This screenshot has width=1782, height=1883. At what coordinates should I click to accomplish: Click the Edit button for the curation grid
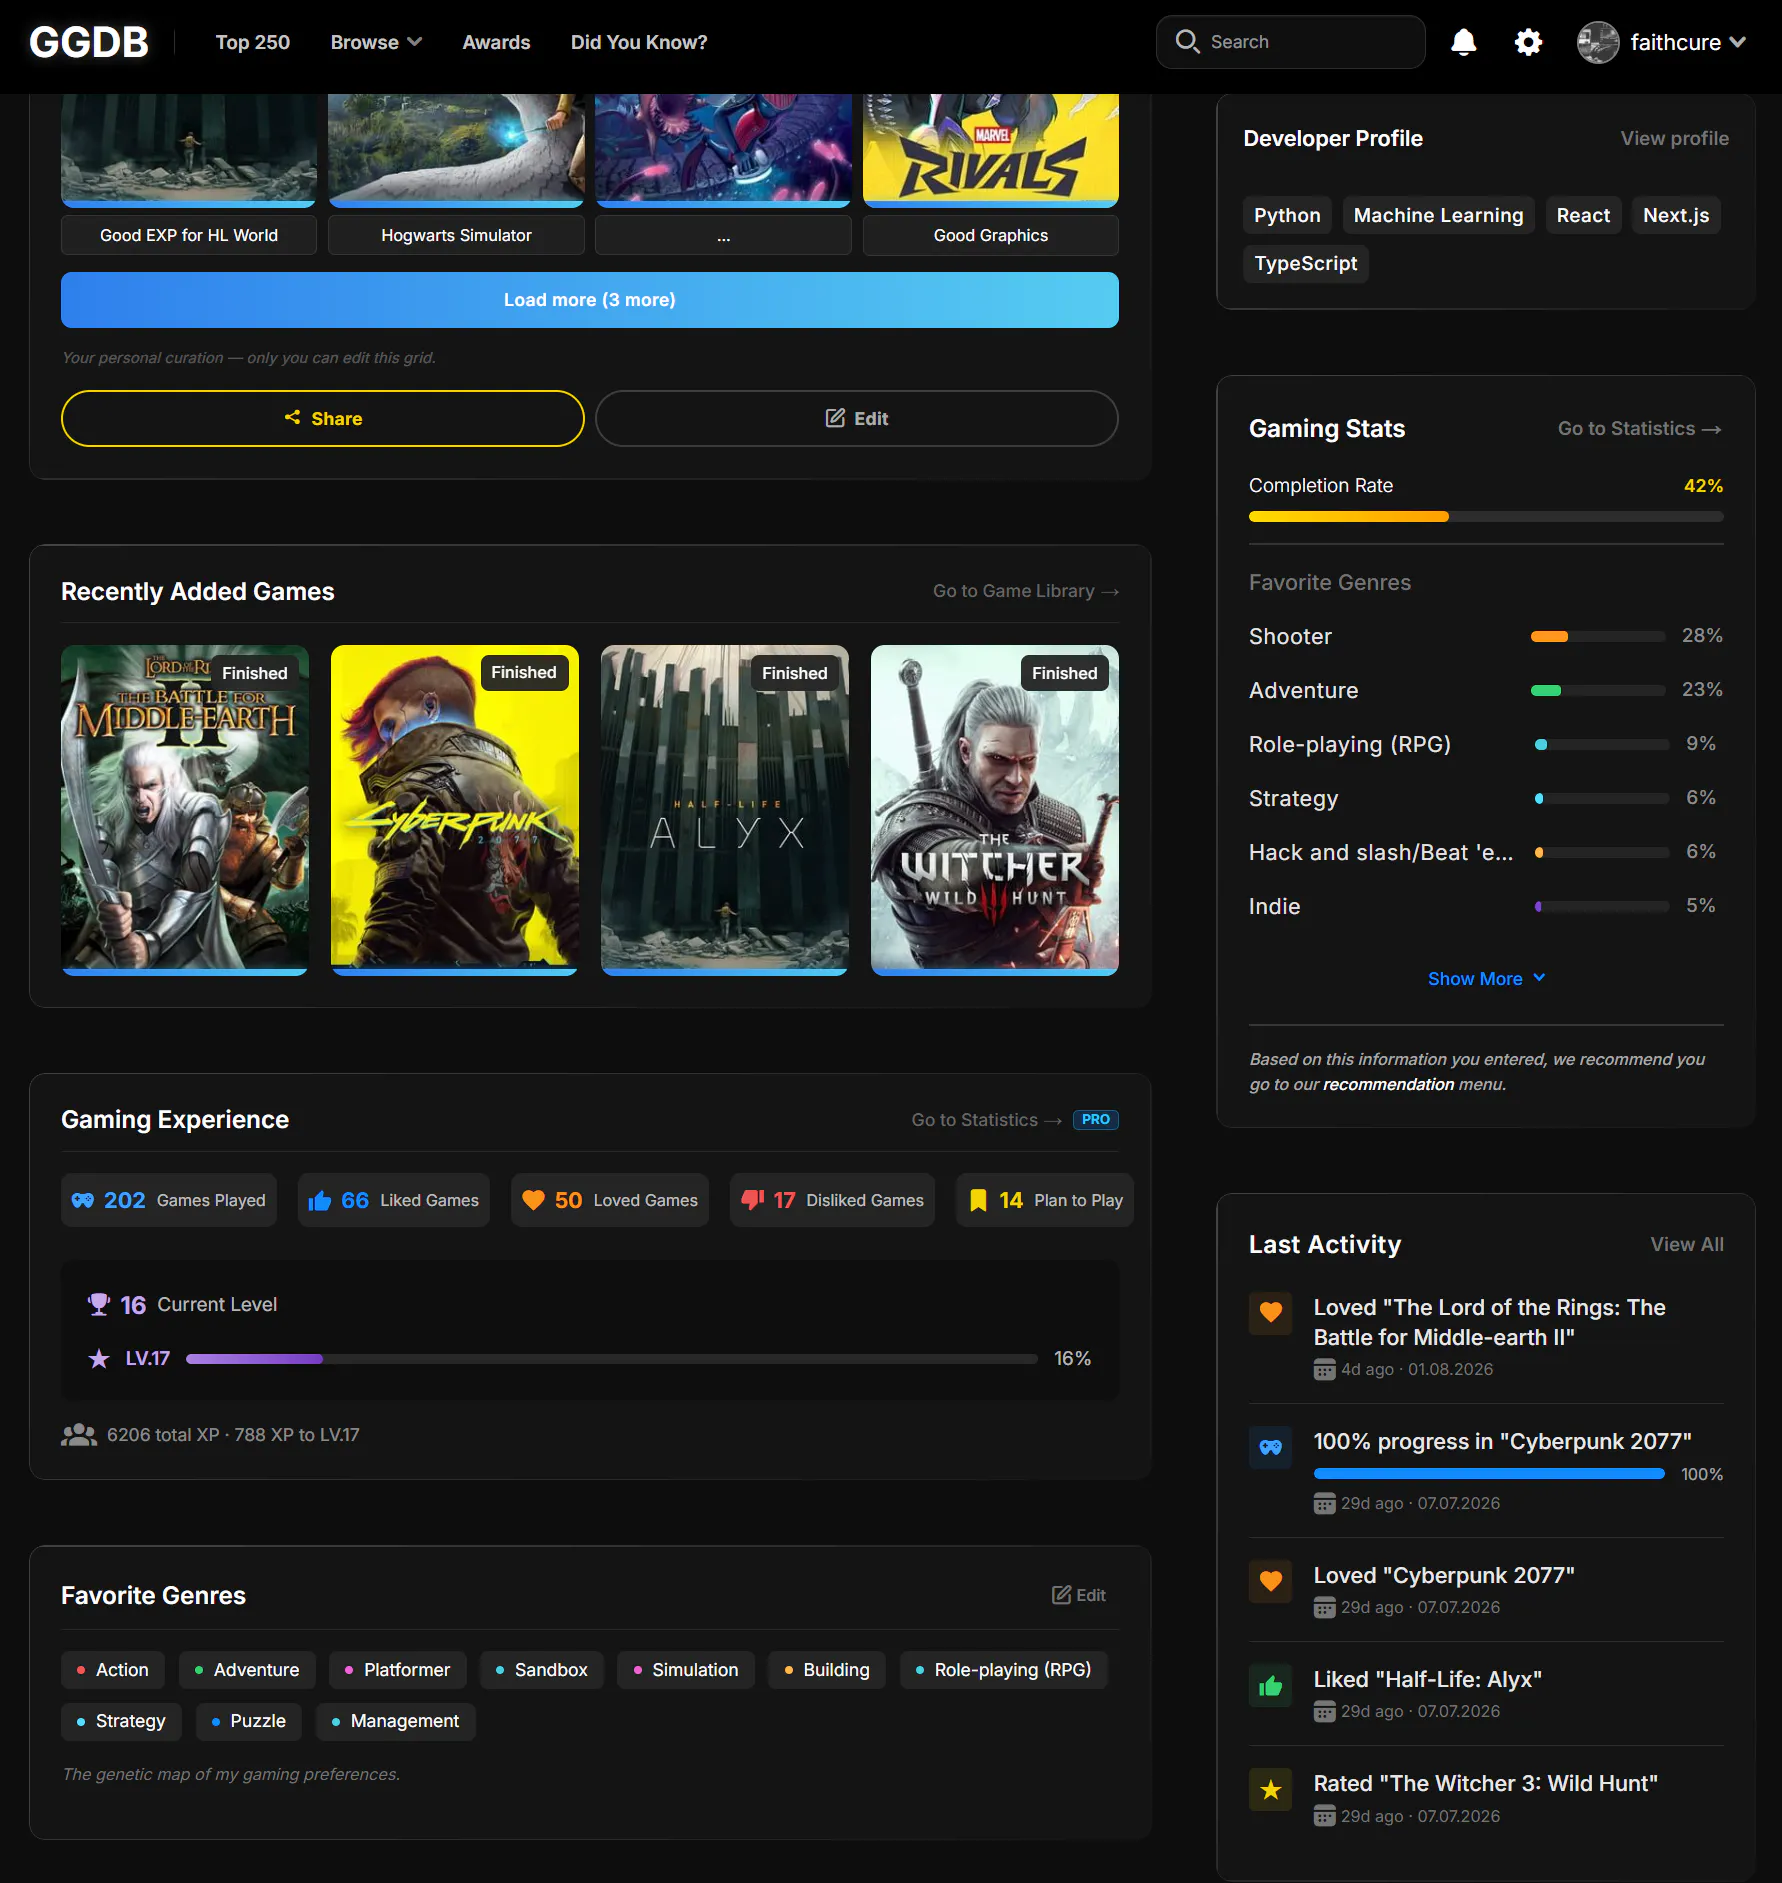(857, 418)
